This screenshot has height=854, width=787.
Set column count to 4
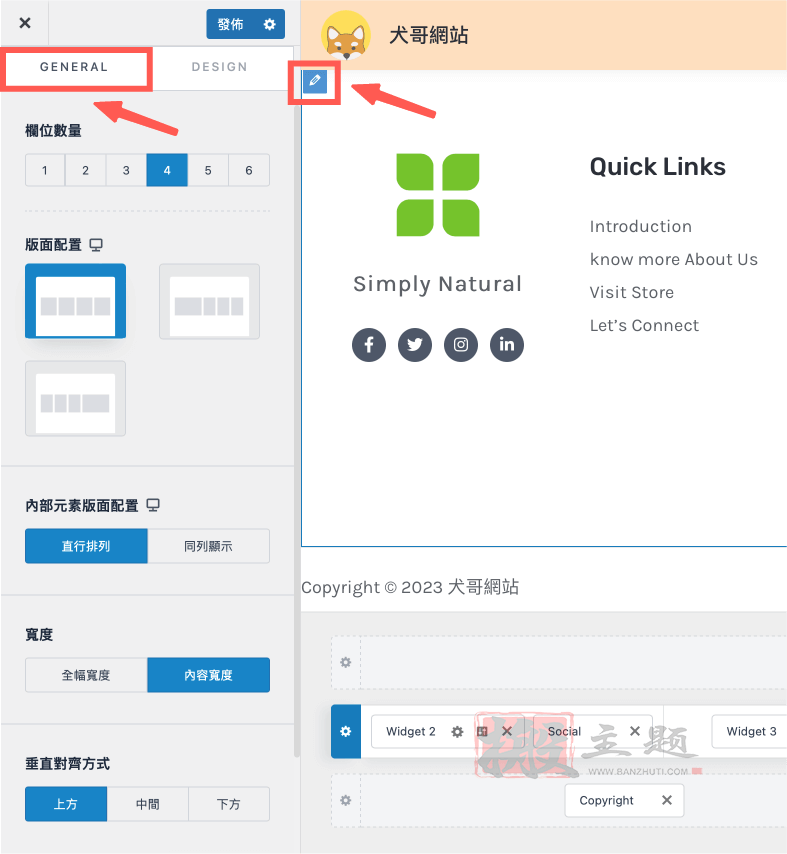coord(167,170)
